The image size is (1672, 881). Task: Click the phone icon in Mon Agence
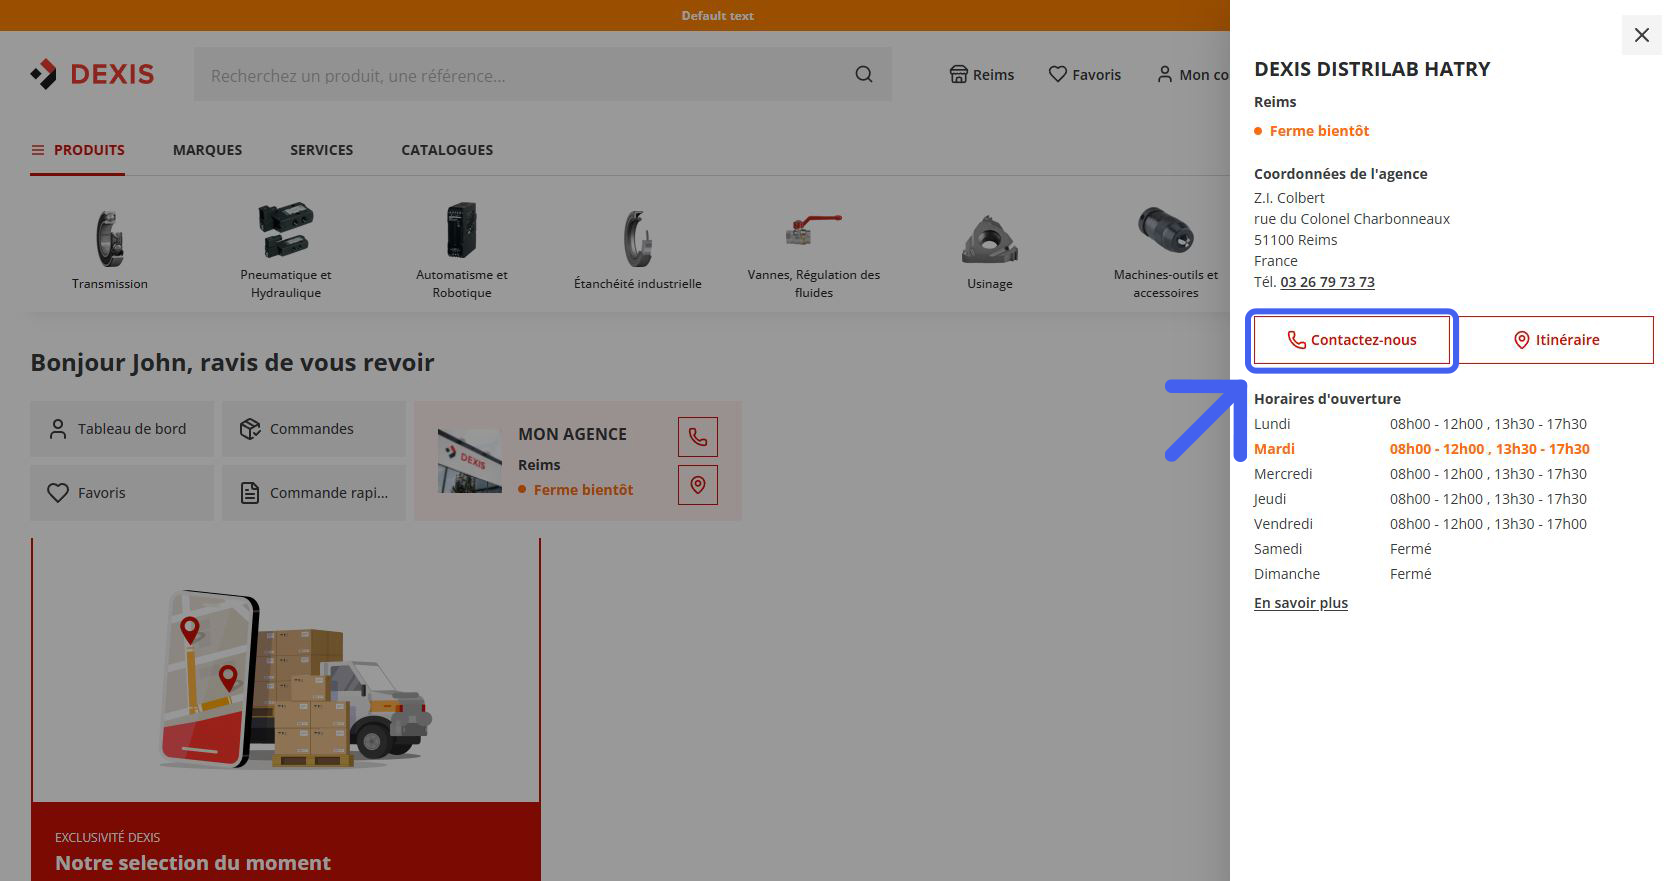pyautogui.click(x=698, y=437)
